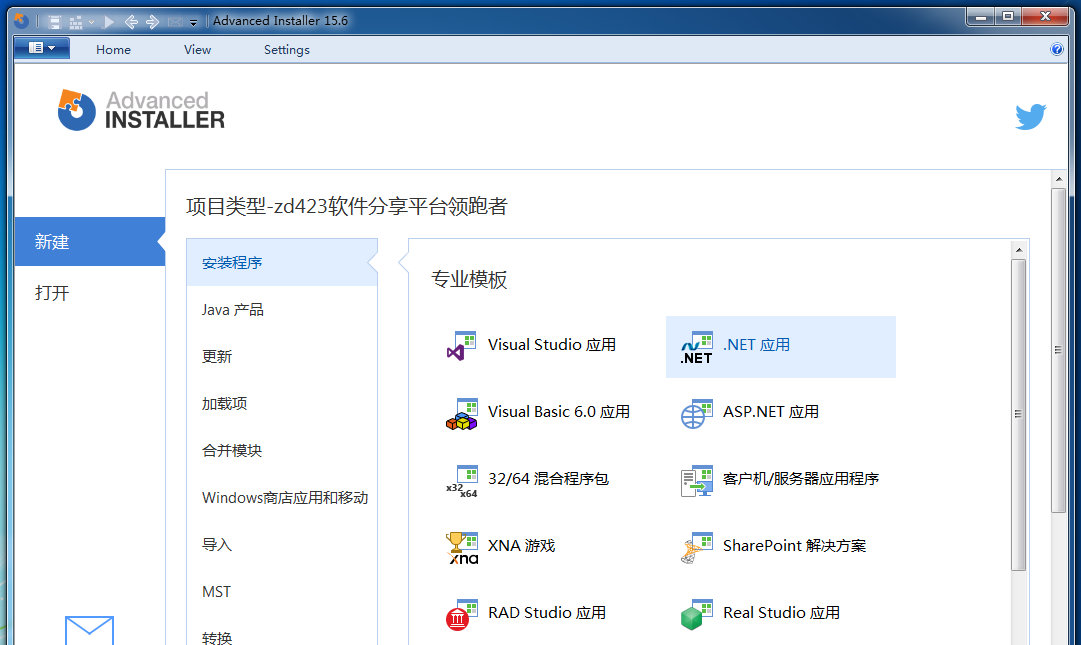Click the .NET 应用 template icon
Viewport: 1081px width, 645px height.
[696, 348]
